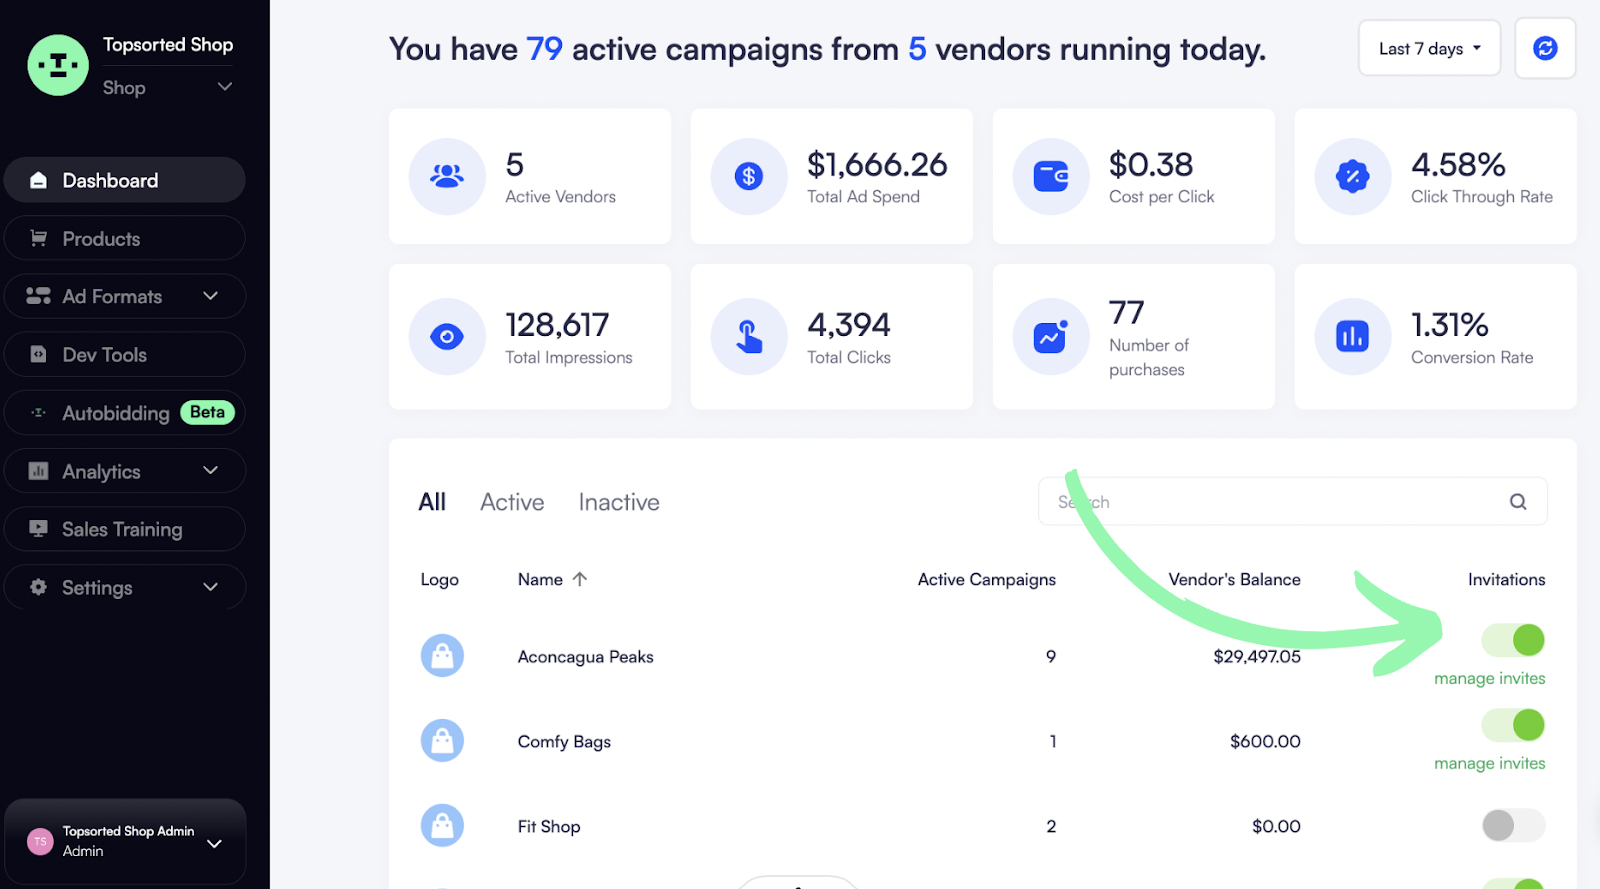
Task: Click the Invitations column header
Action: pyautogui.click(x=1506, y=579)
